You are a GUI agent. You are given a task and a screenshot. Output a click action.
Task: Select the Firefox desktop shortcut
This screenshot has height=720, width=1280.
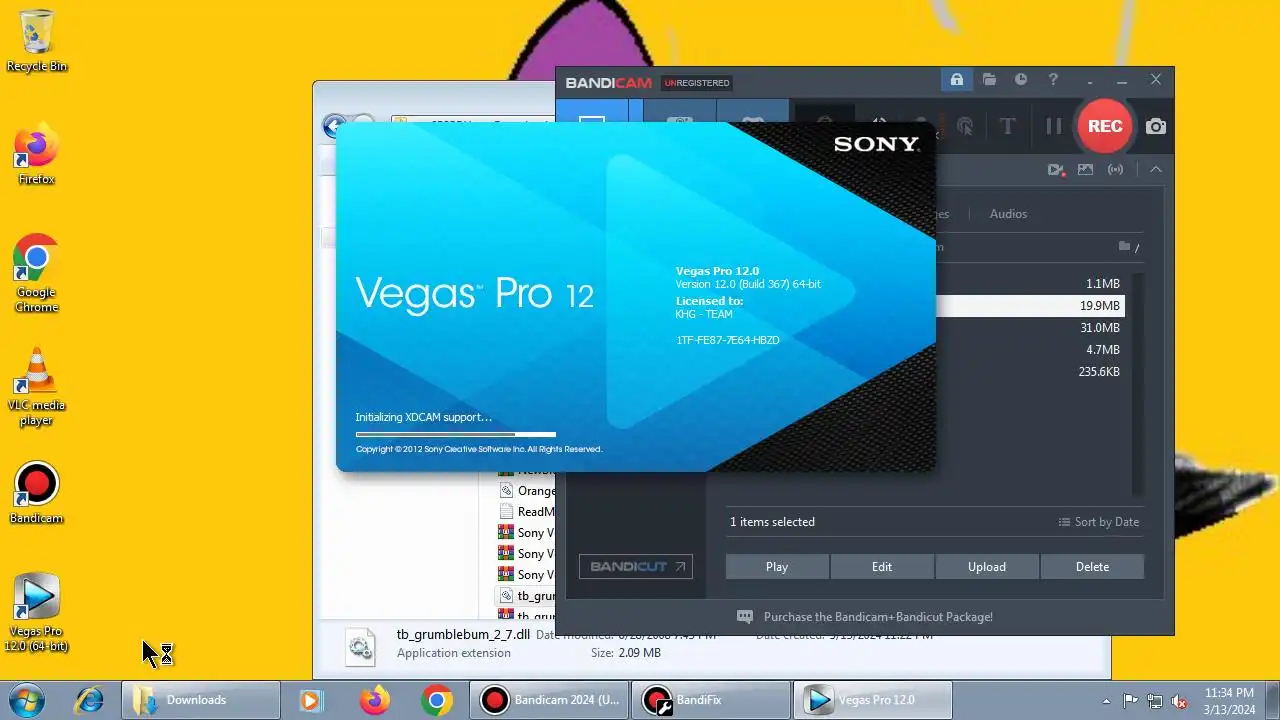pos(37,156)
